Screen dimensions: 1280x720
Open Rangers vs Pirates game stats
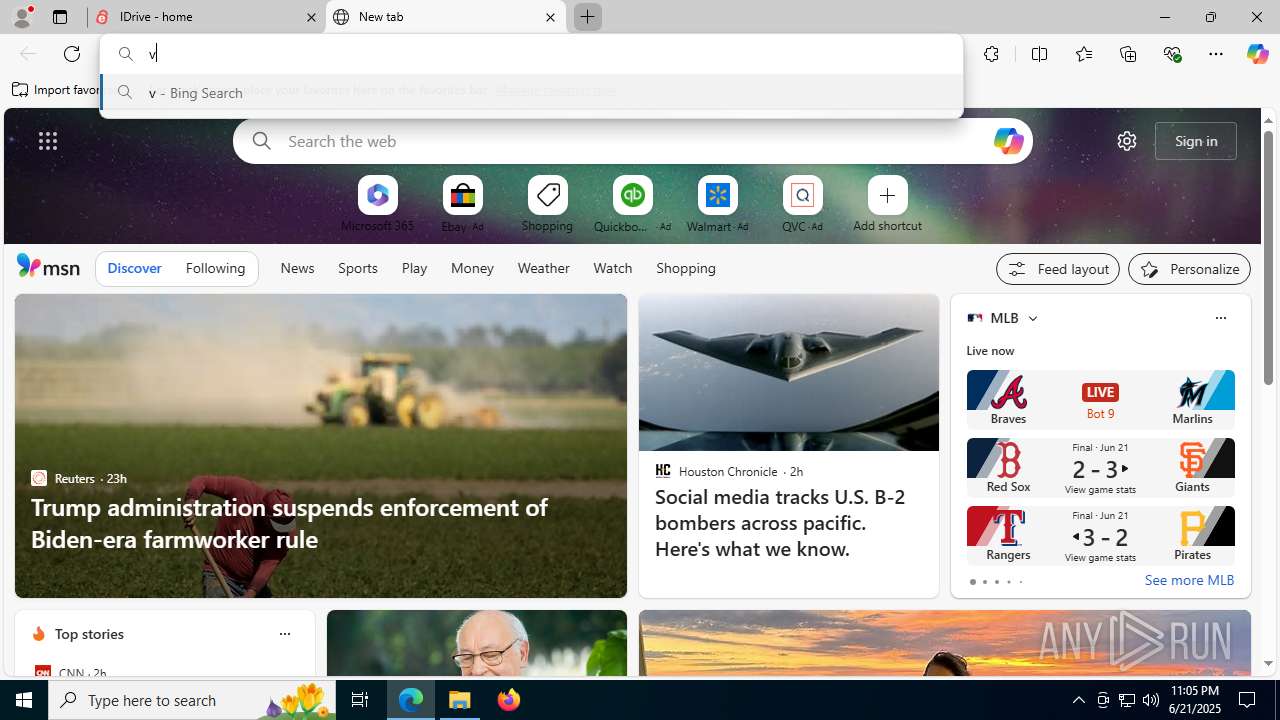pyautogui.click(x=1100, y=535)
